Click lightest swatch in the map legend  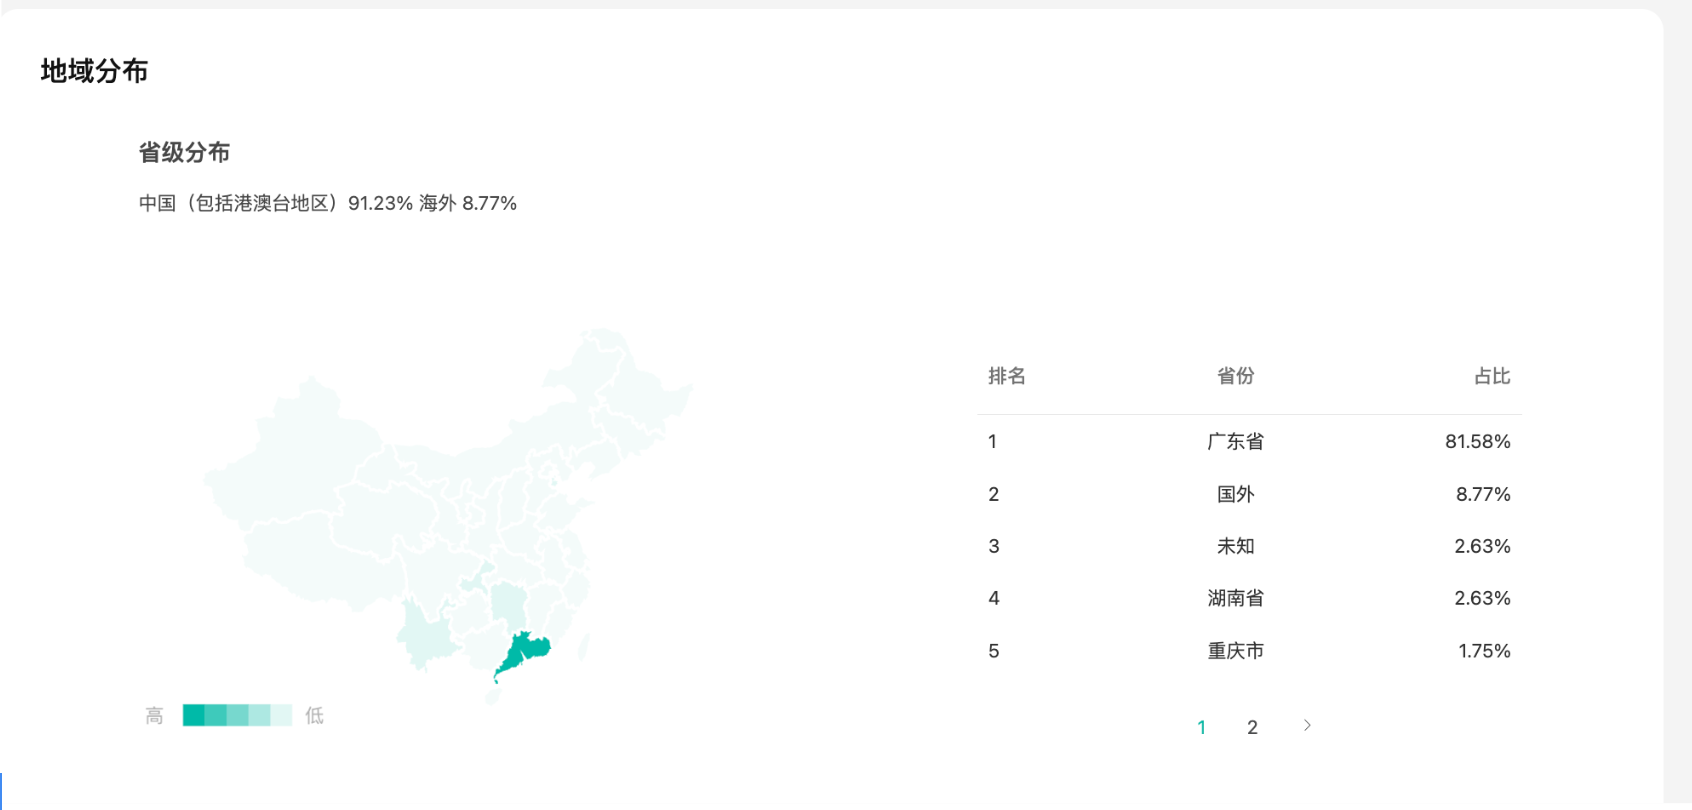click(x=281, y=715)
